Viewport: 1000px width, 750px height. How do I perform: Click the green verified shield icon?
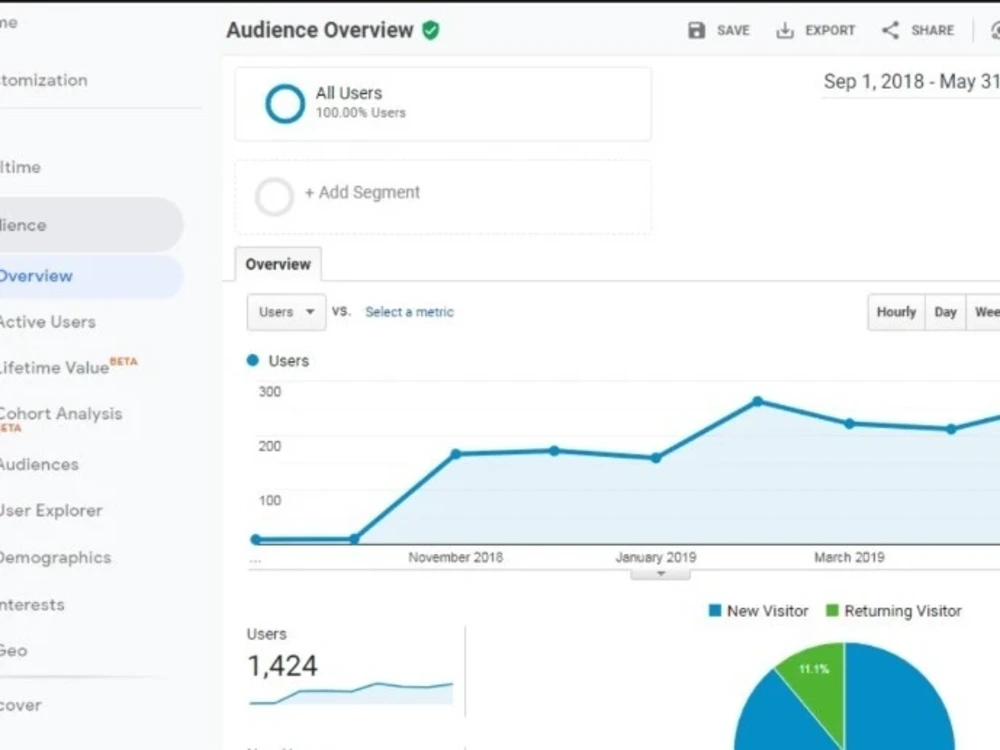pyautogui.click(x=431, y=30)
